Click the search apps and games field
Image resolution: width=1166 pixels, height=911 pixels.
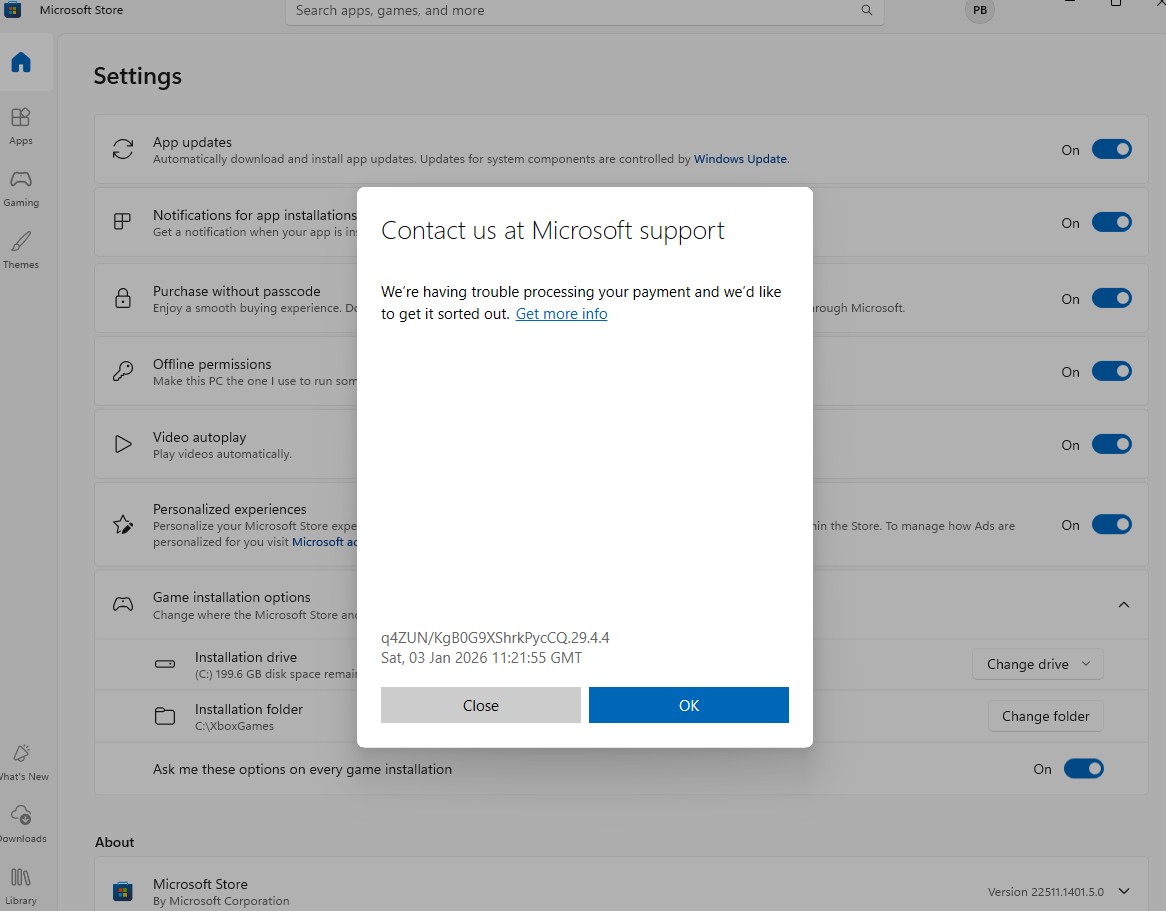coord(584,11)
